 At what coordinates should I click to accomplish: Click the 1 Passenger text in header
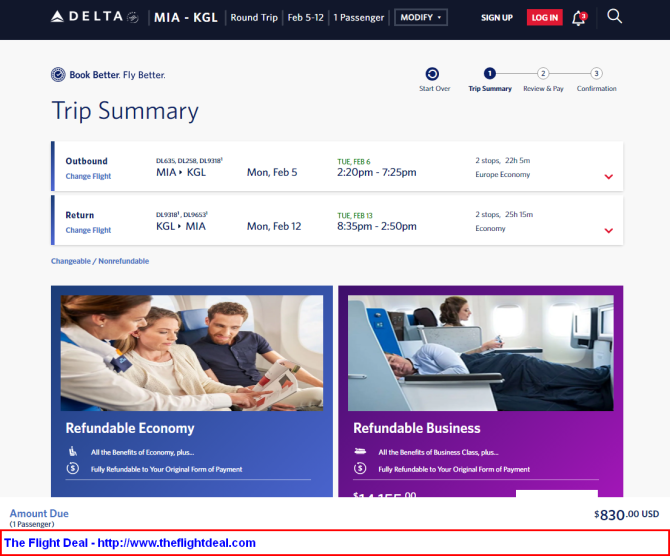359,18
